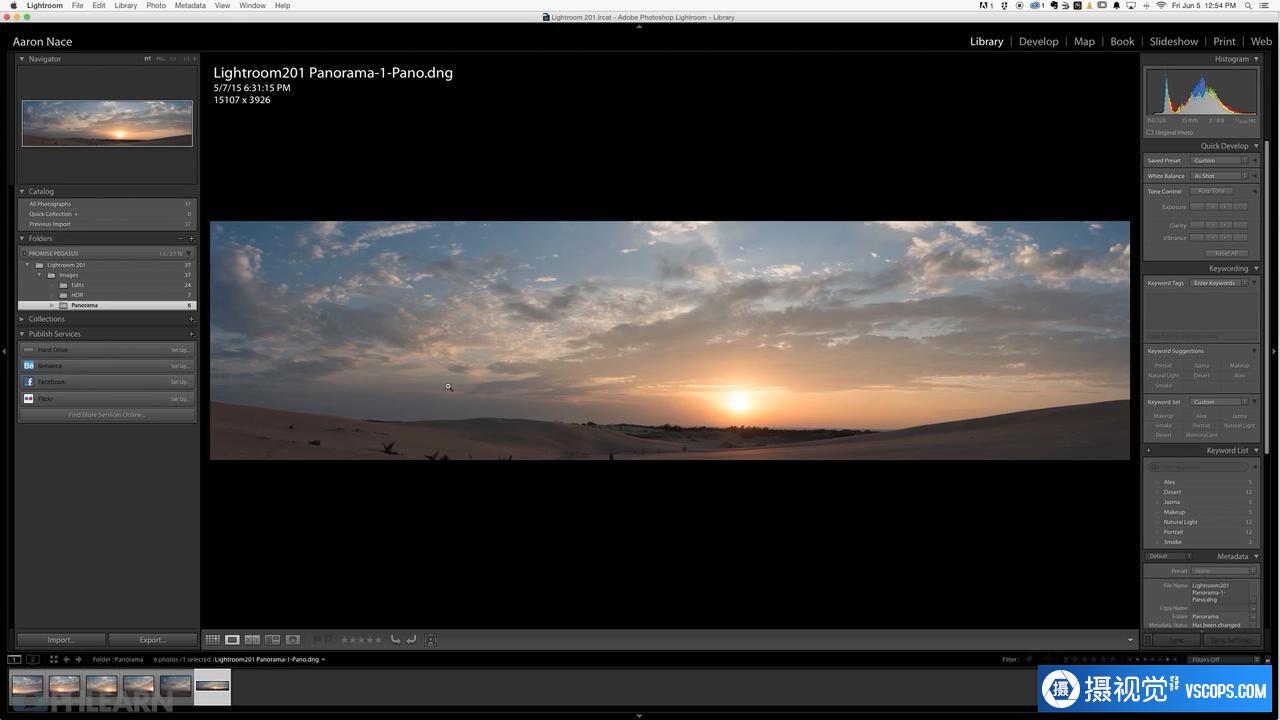Click the add folder plus icon
The image size is (1280, 720).
coord(191,239)
